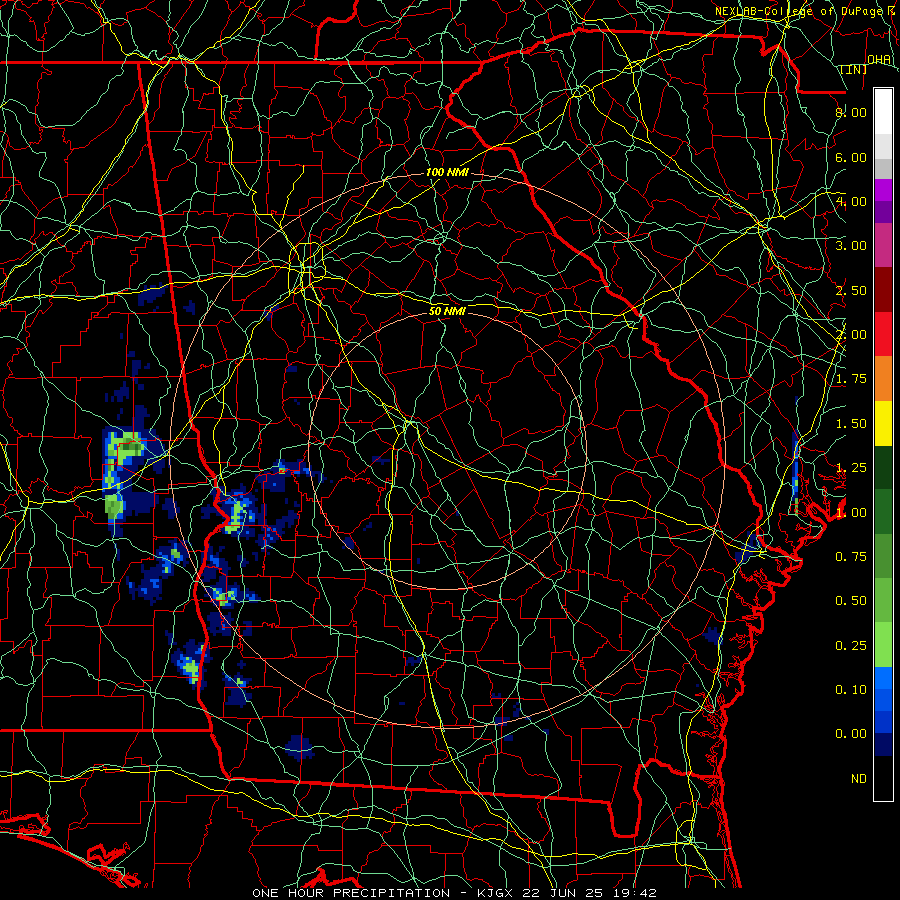
Task: Click the 8.00 legend value
Action: pos(851,112)
